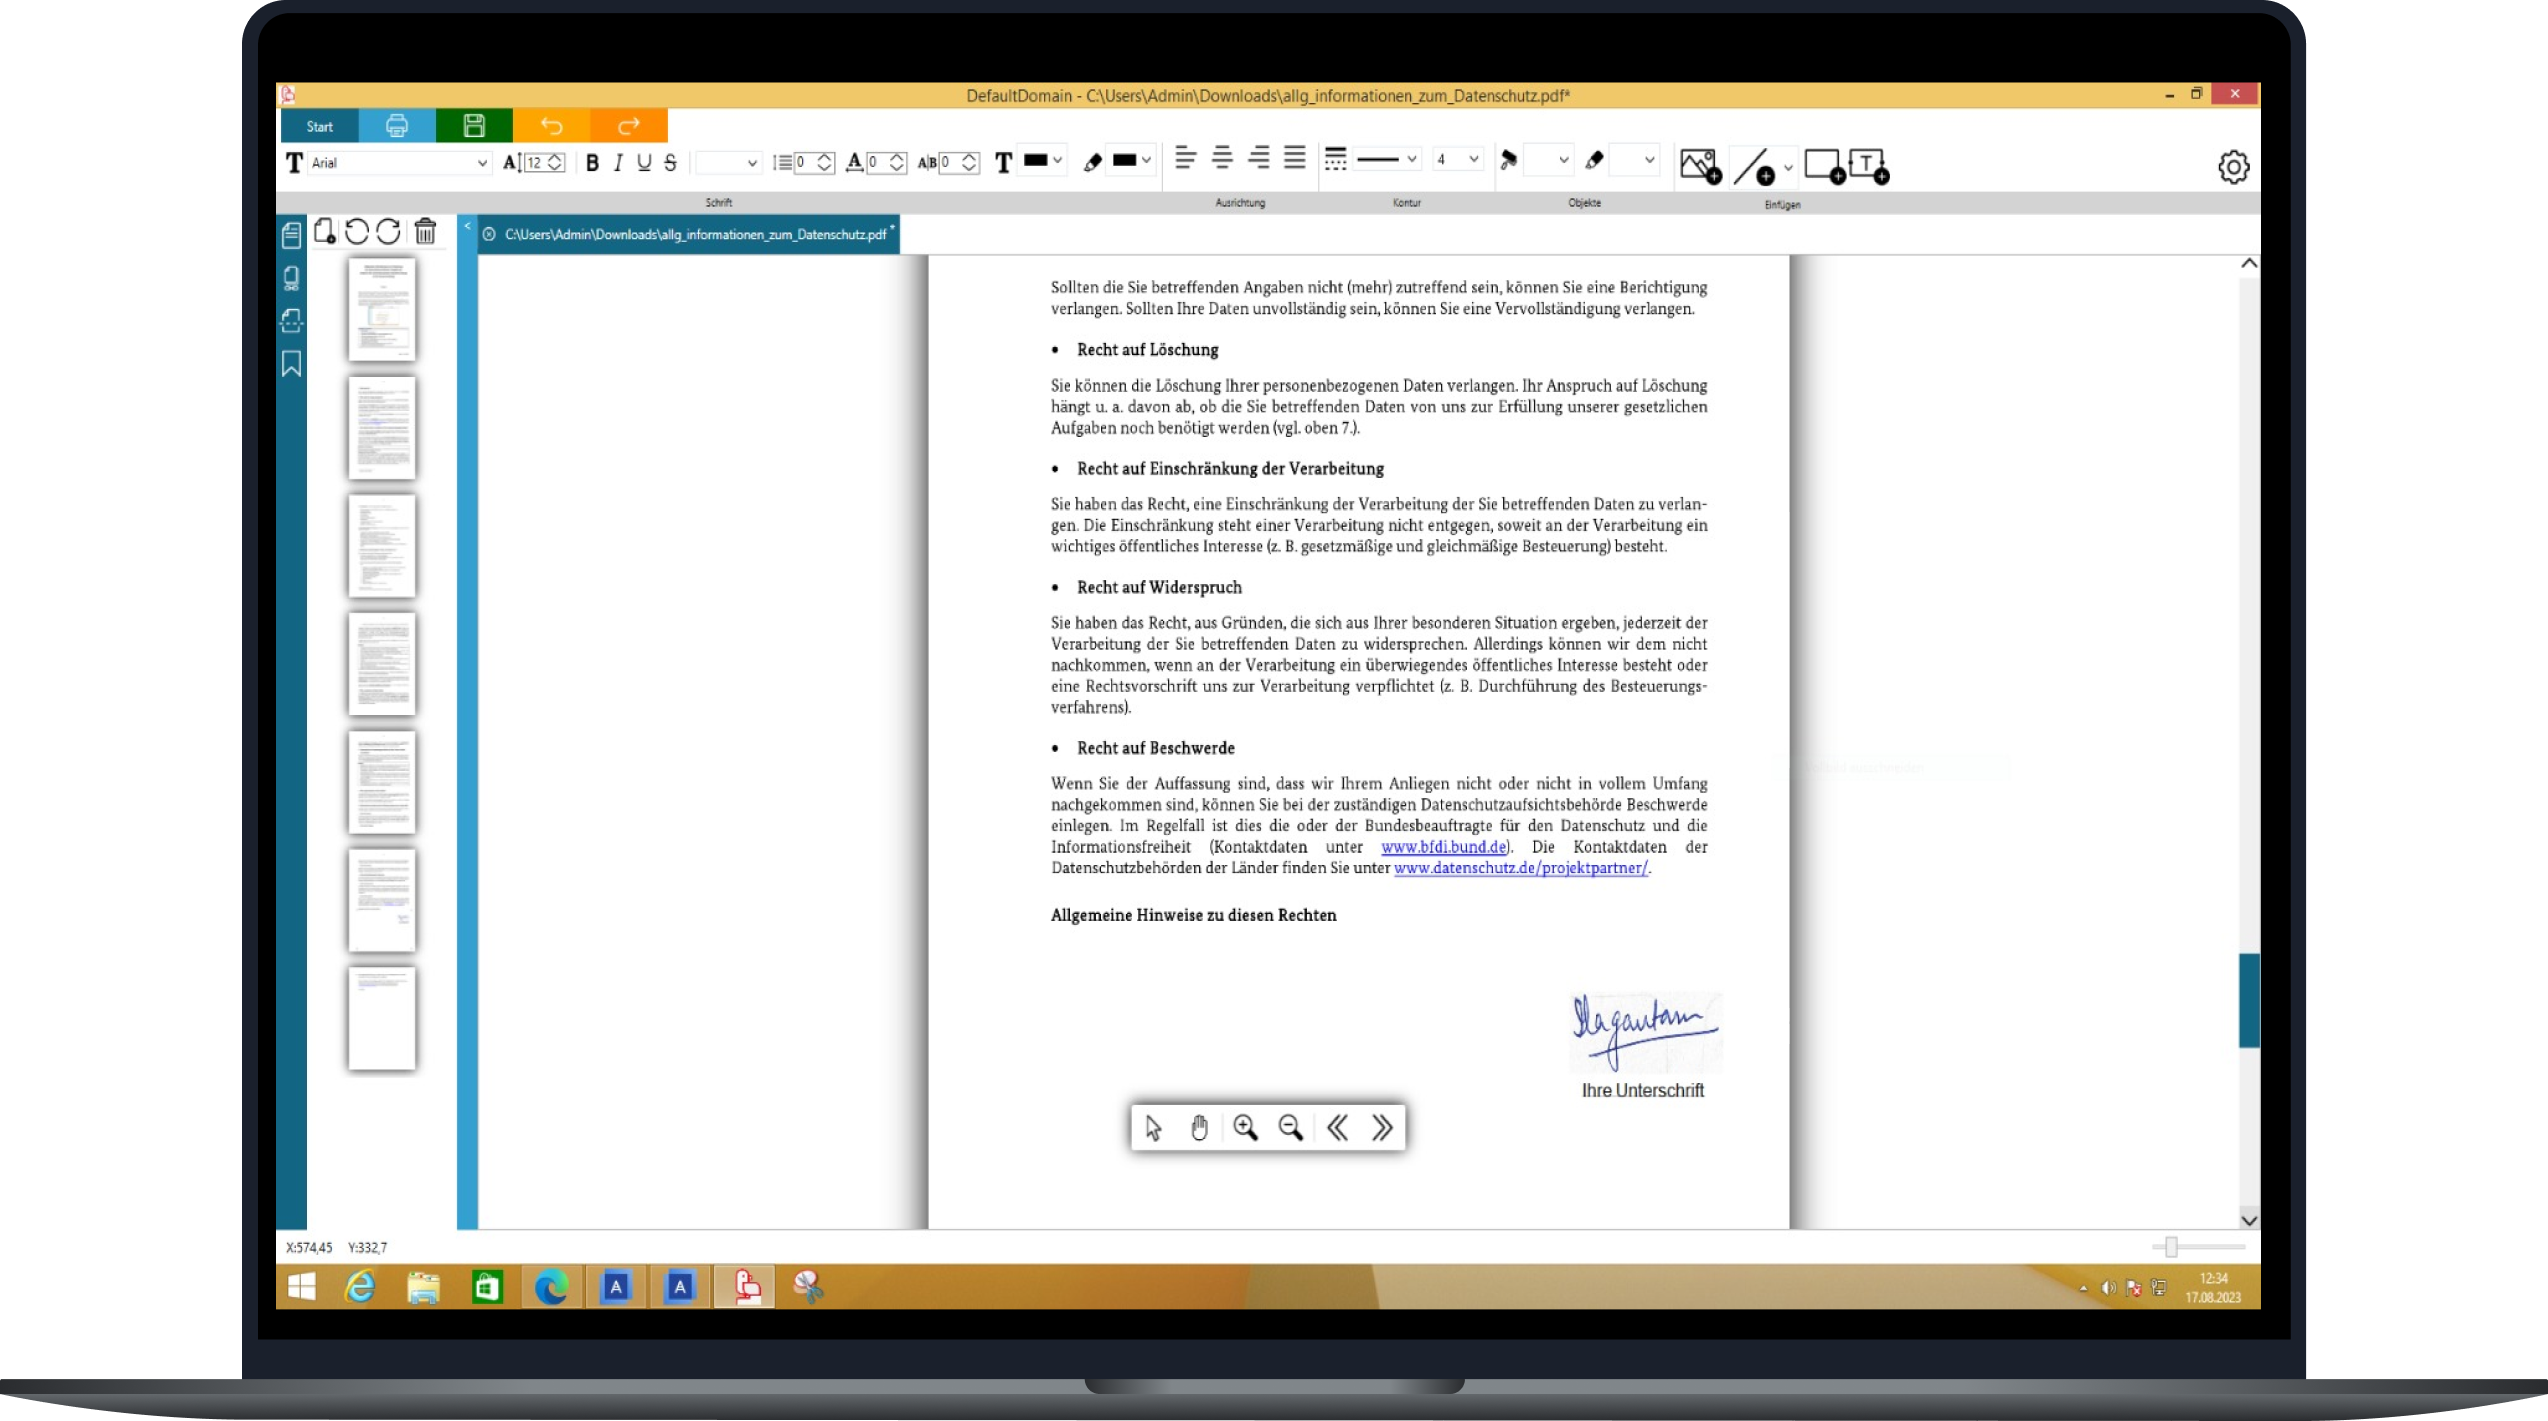Image resolution: width=2548 pixels, height=1421 pixels.
Task: Delete page using trash icon
Action: point(425,232)
